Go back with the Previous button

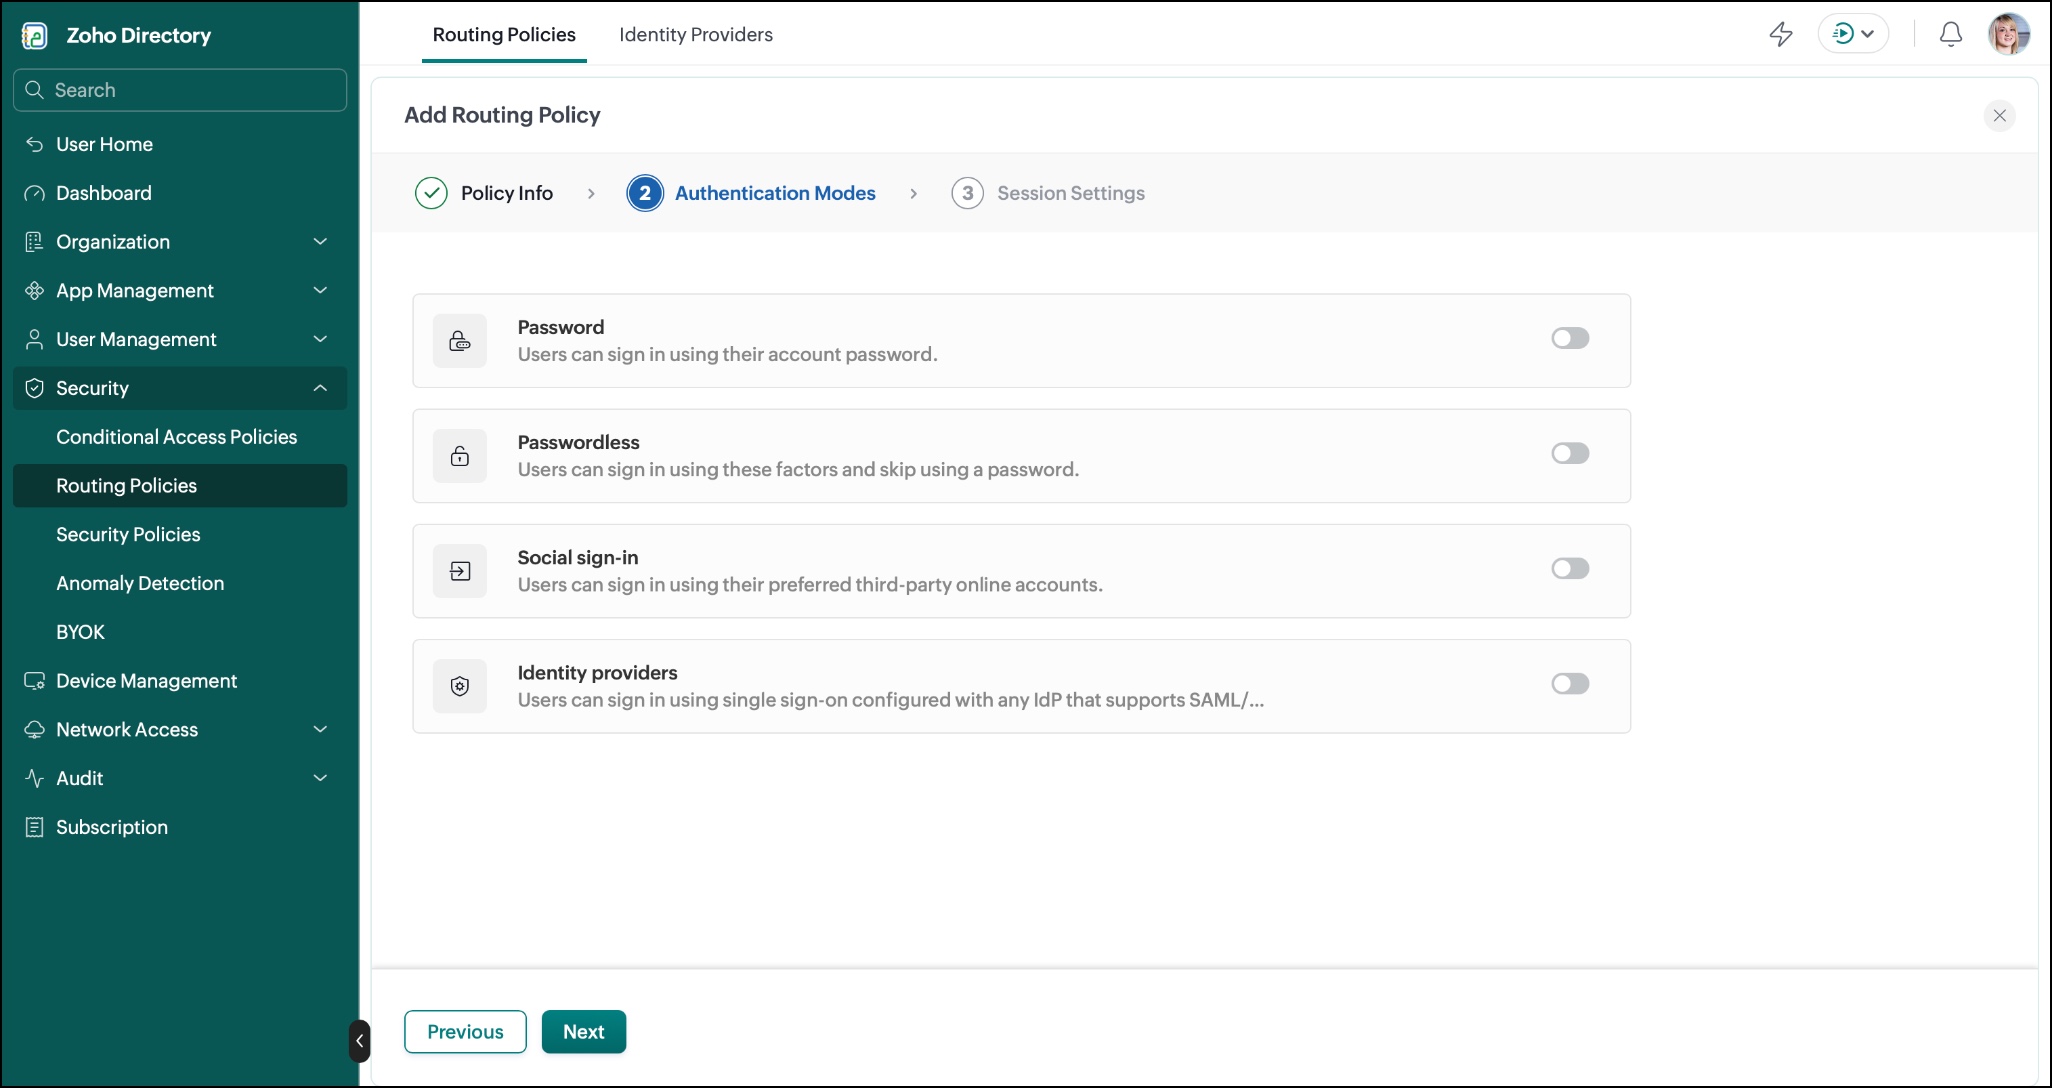click(x=465, y=1031)
